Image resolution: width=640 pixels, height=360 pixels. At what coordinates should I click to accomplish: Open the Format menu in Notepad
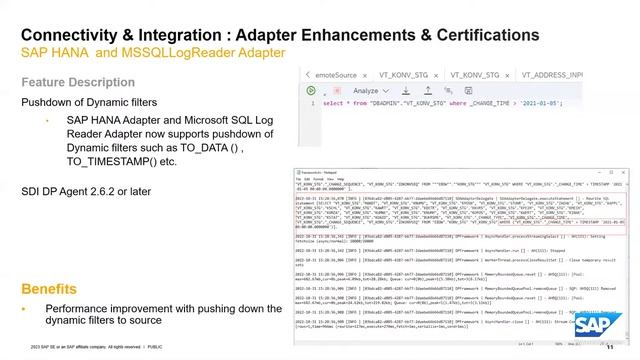pos(318,179)
